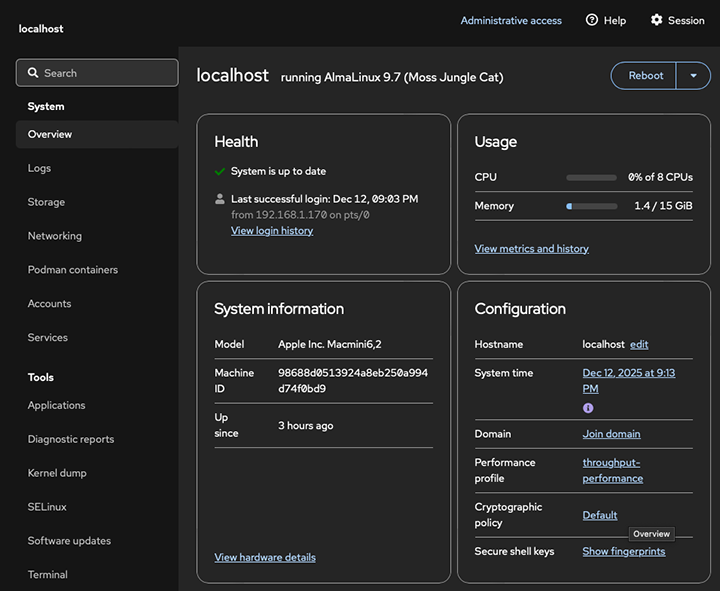This screenshot has width=720, height=591.
Task: Click the search magnifier icon
Action: (34, 73)
